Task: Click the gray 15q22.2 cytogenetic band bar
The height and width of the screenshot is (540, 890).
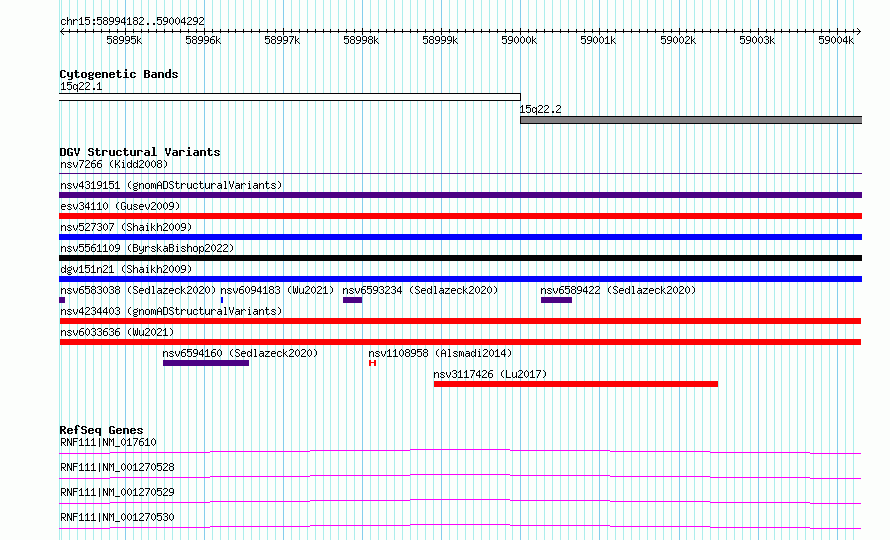Action: (x=691, y=120)
